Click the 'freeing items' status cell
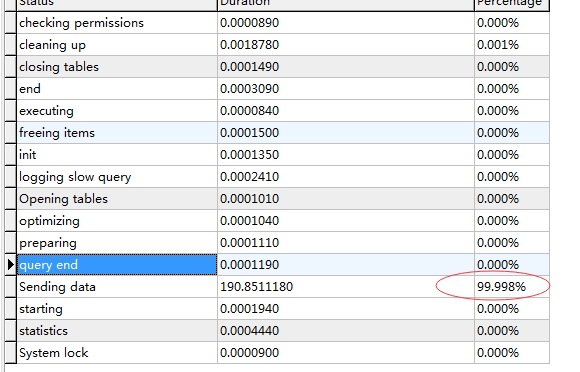Screen dimensions: 580x372 (x=117, y=132)
